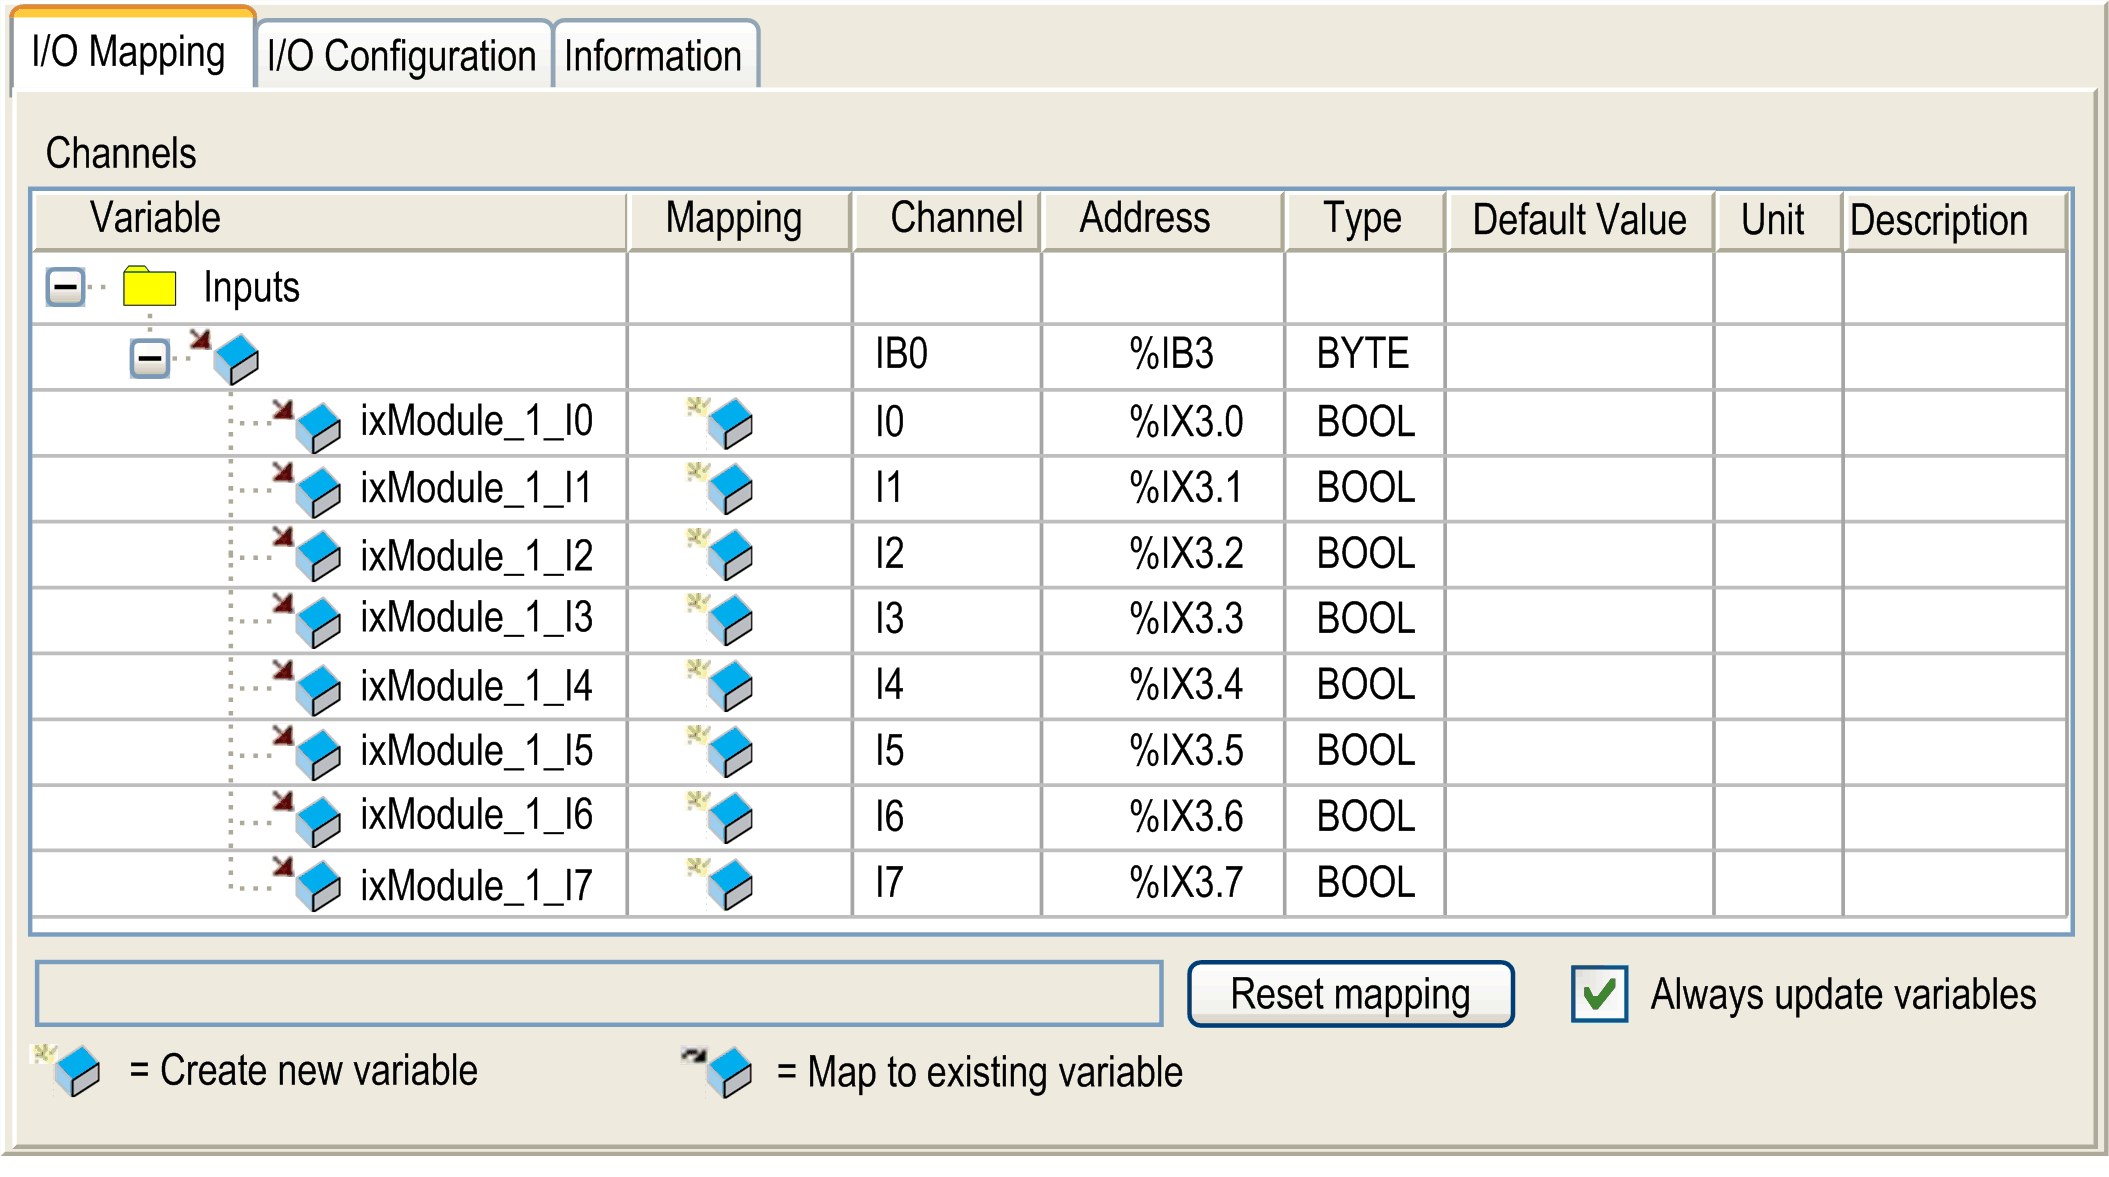Select the ixModule_1_I7 variable name

tap(477, 885)
